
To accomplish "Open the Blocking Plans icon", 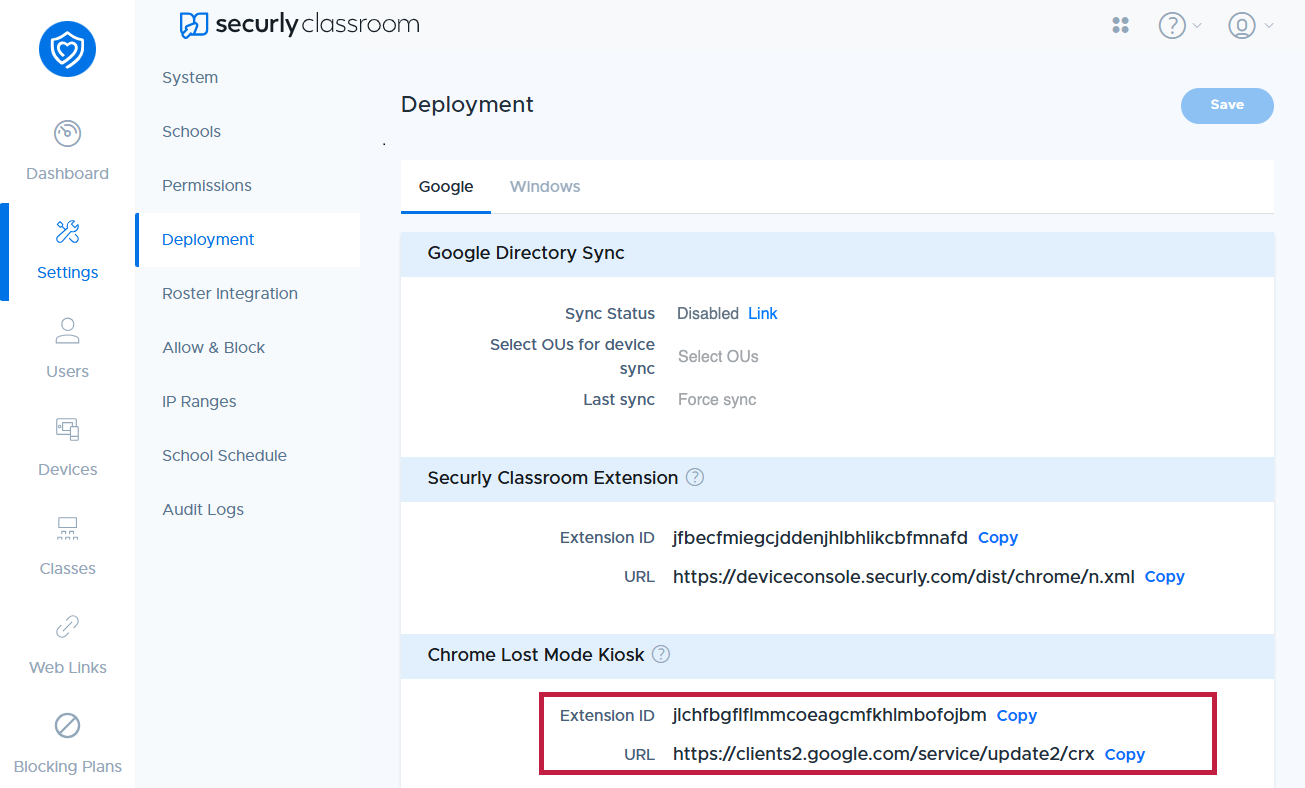I will pyautogui.click(x=67, y=725).
